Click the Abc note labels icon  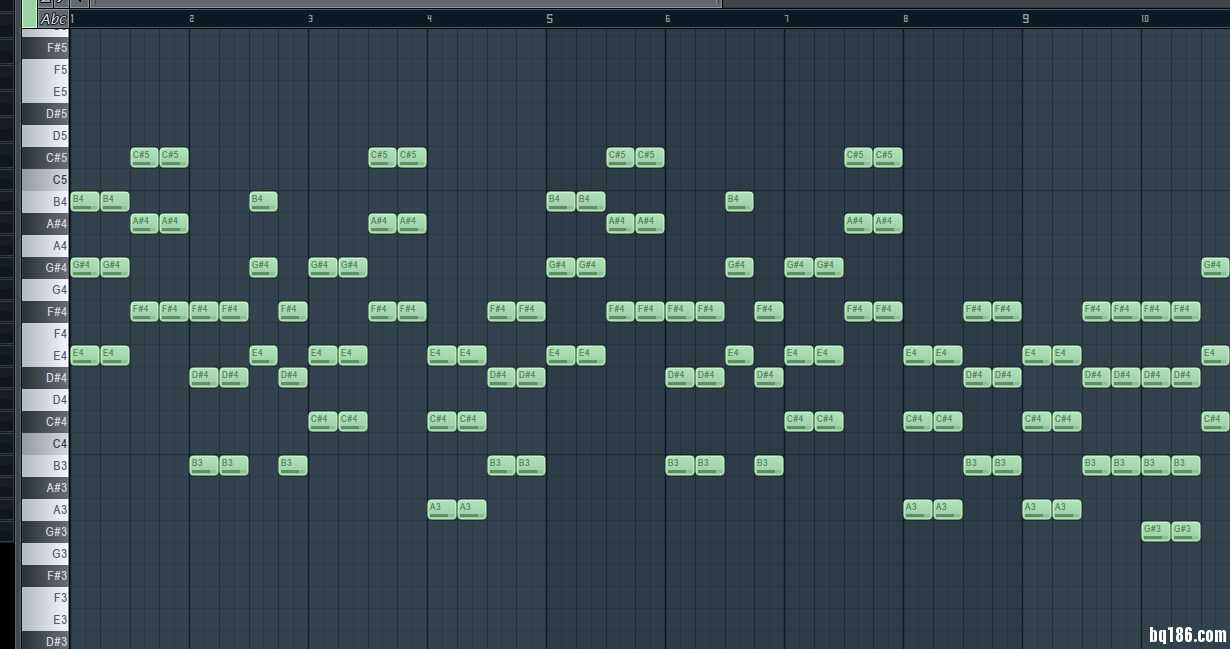(53, 19)
